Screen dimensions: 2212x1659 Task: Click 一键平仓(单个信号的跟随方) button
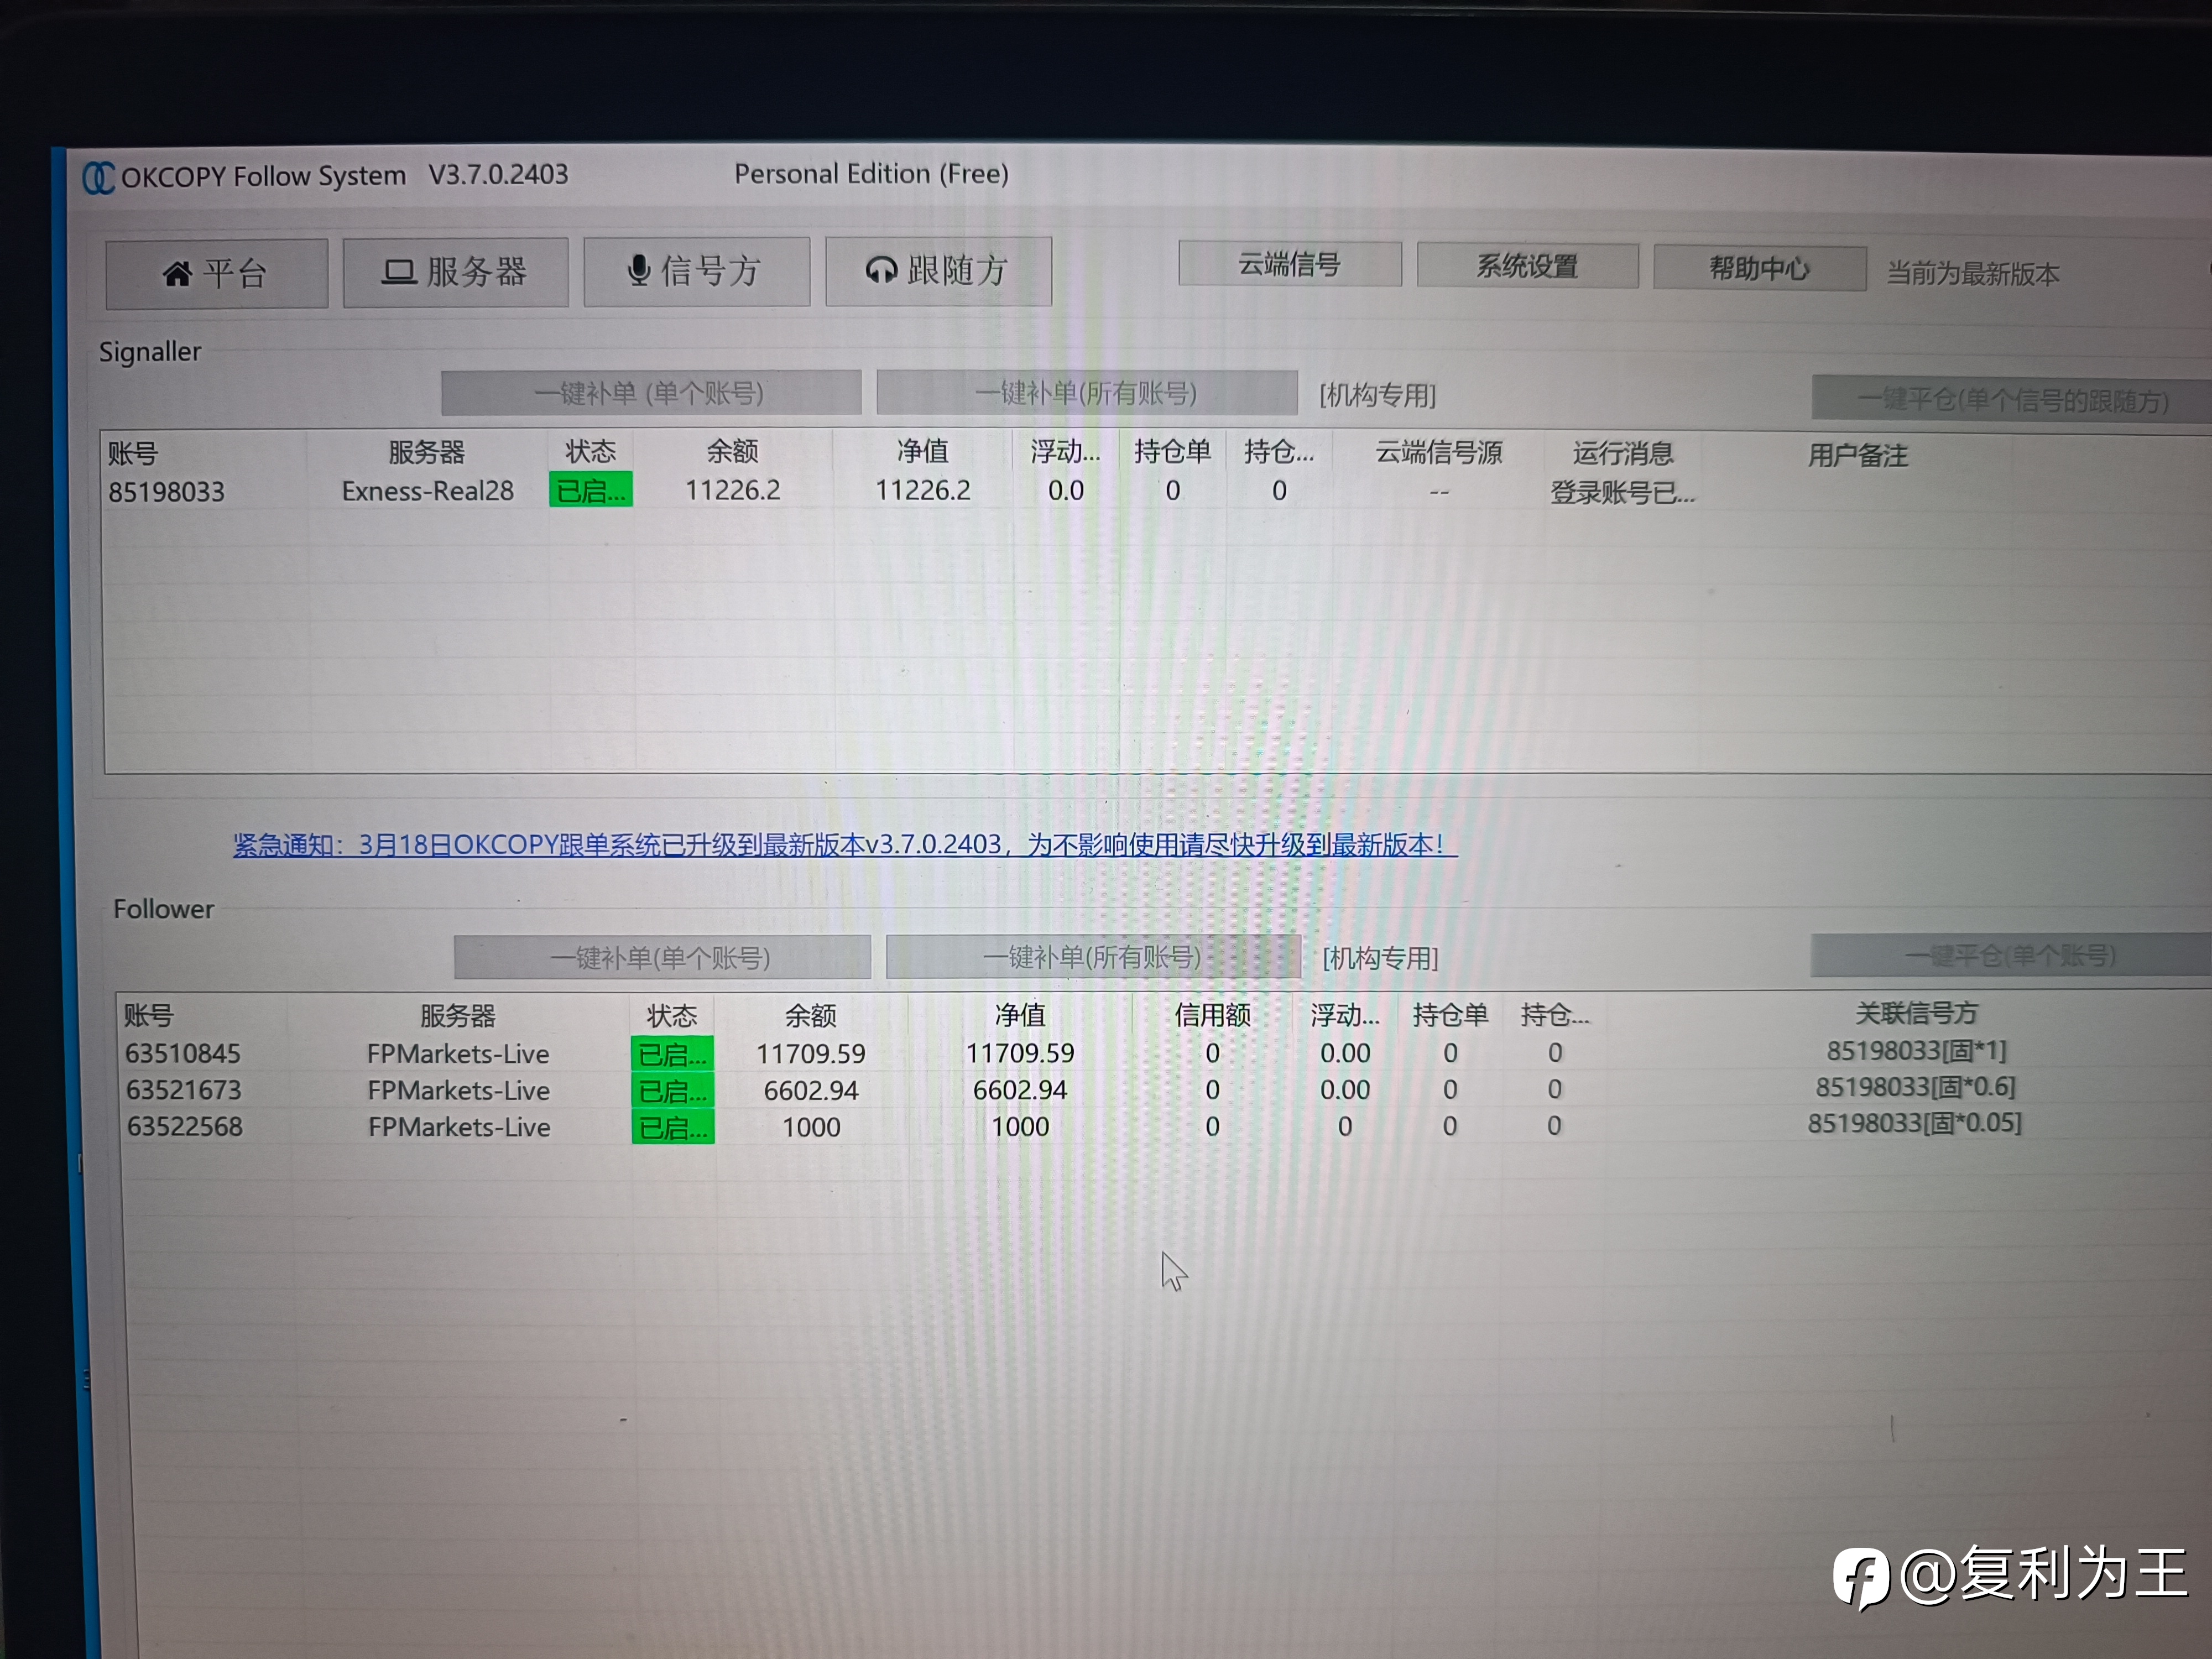[2012, 400]
